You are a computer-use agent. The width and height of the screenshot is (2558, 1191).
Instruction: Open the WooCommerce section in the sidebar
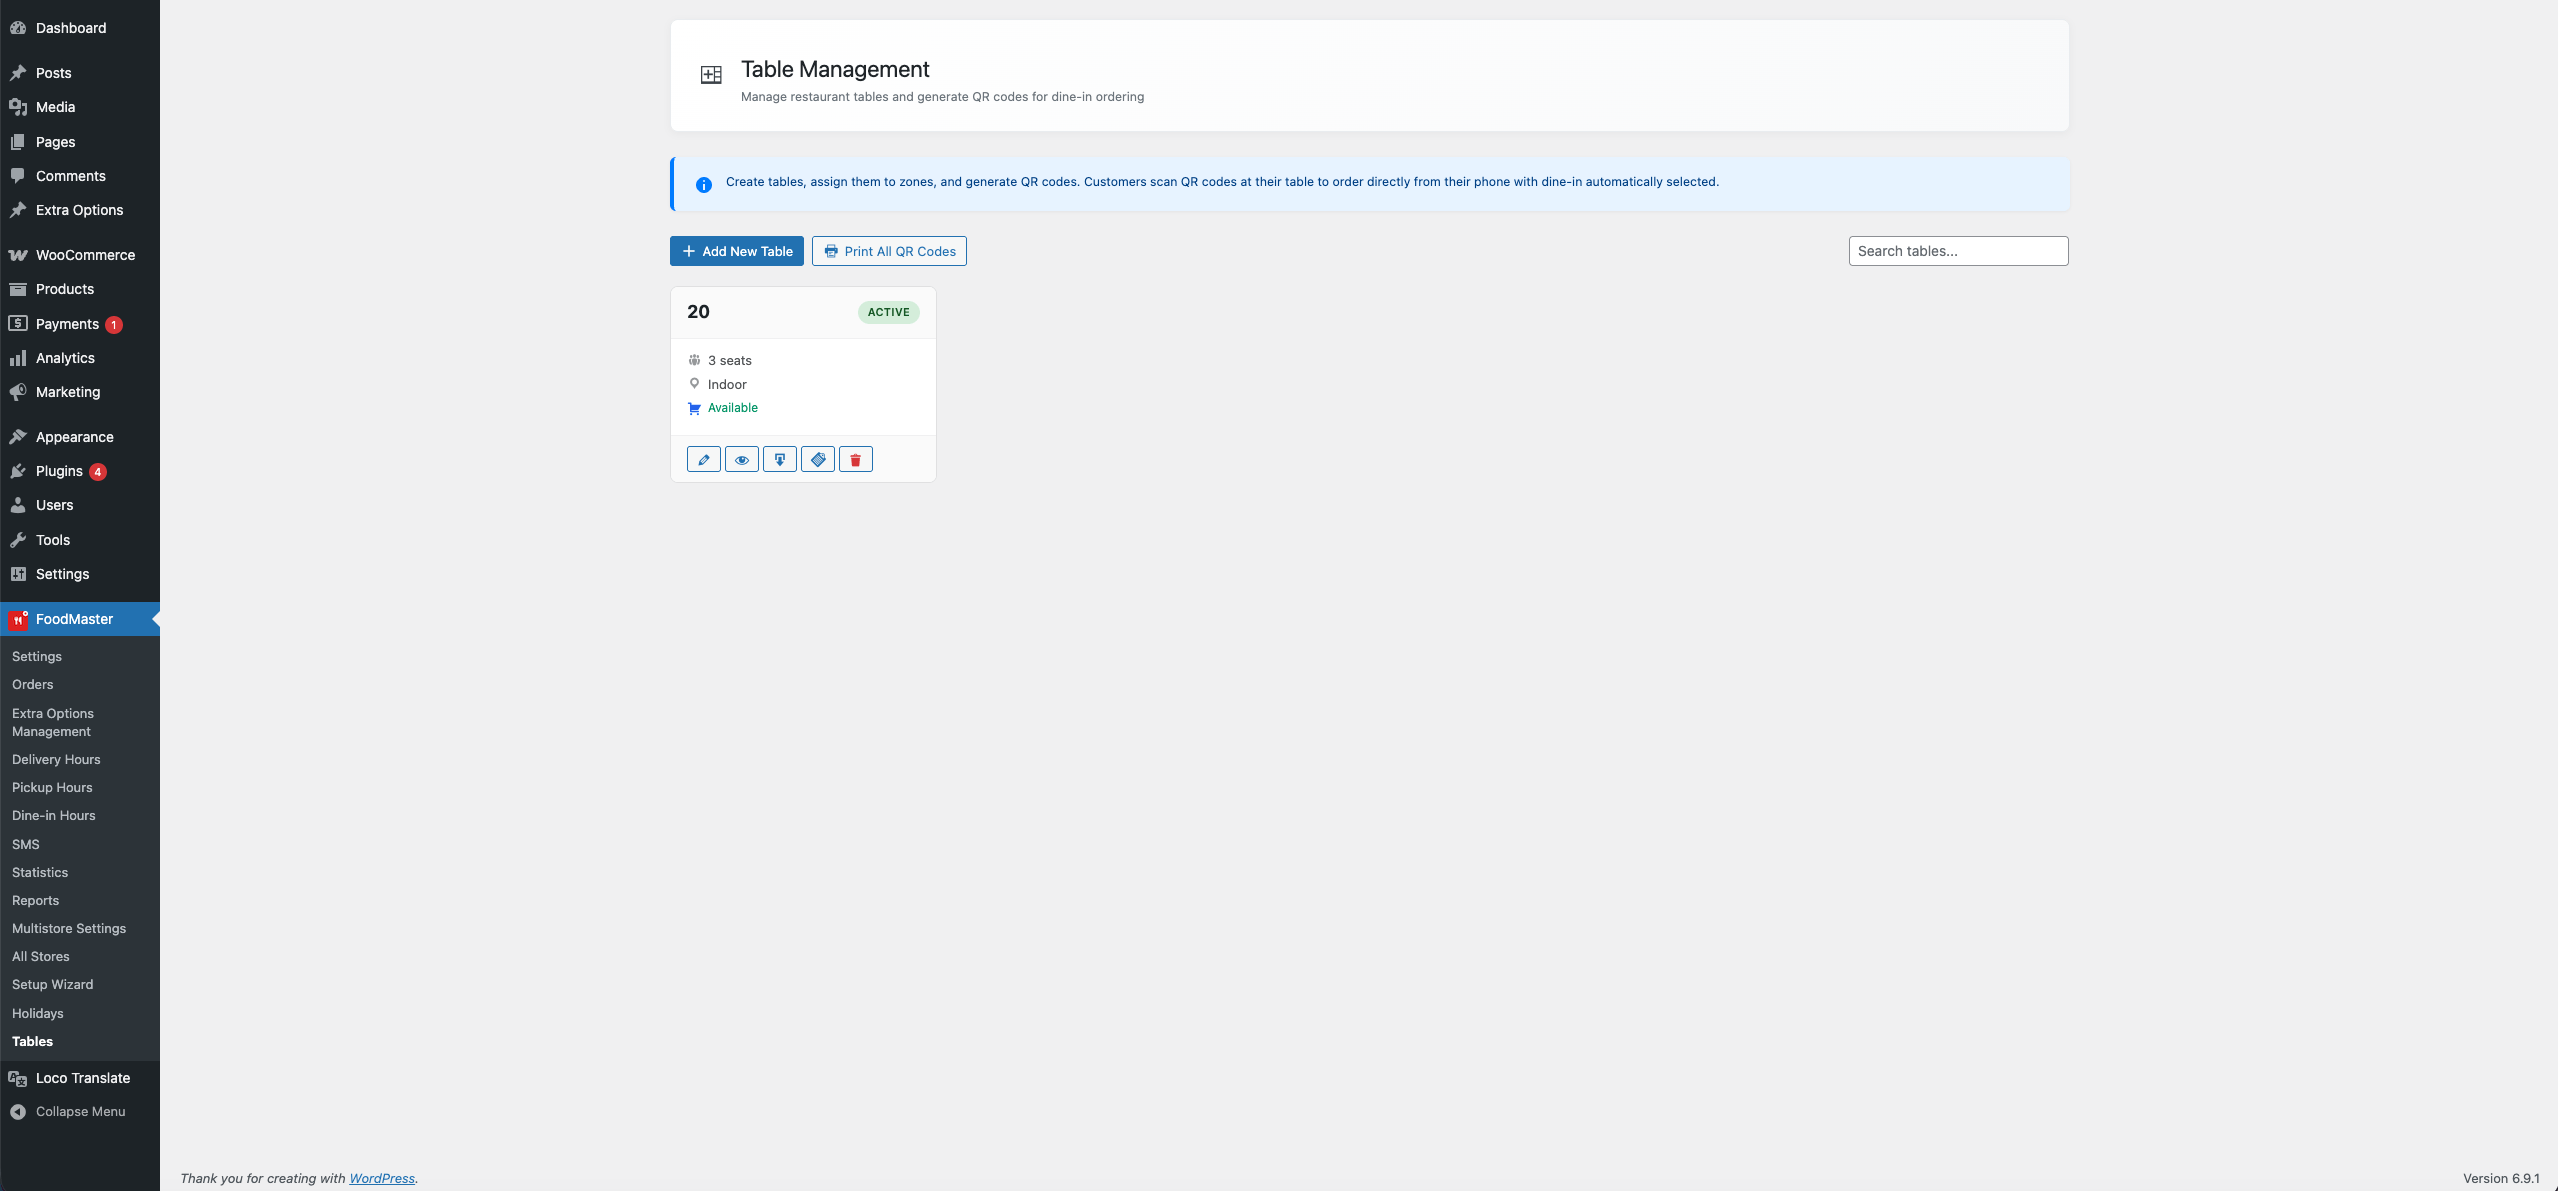pos(85,255)
